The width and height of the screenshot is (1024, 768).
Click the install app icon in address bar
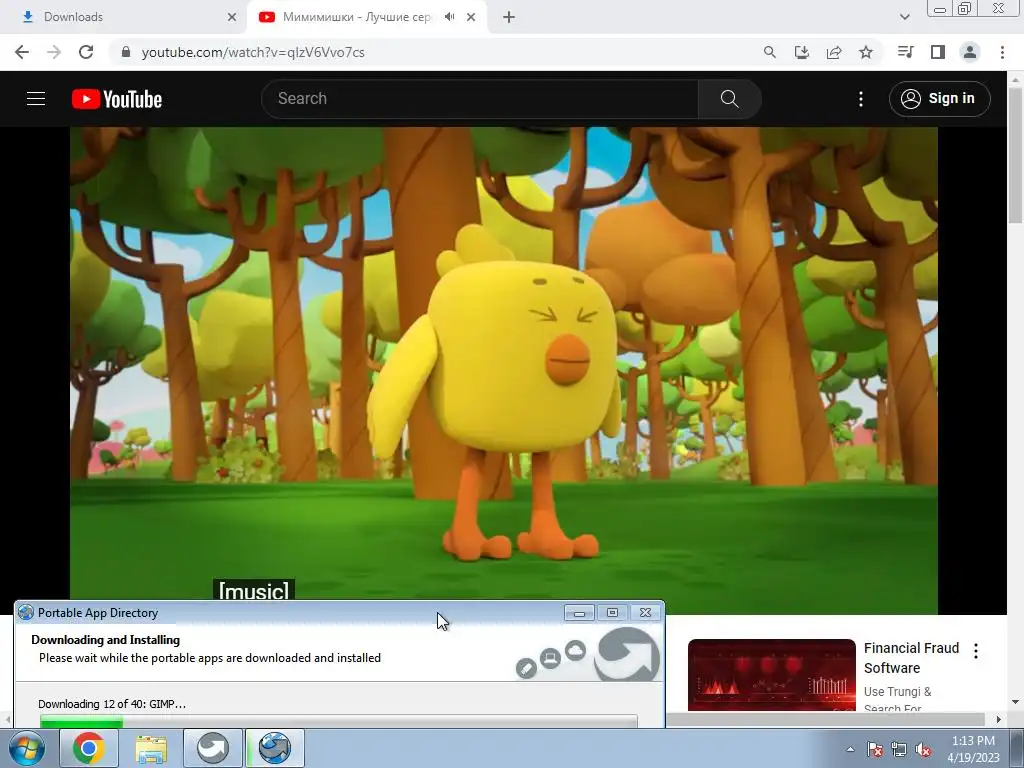pos(802,52)
